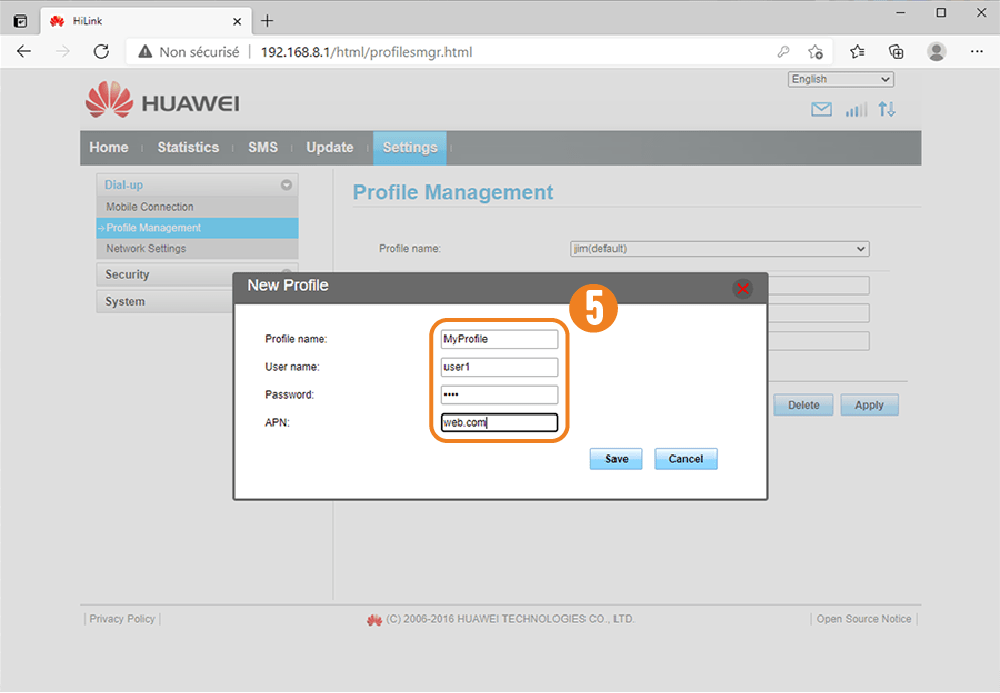The width and height of the screenshot is (1000, 693).
Task: Click the dialog Profile name field
Action: (499, 339)
